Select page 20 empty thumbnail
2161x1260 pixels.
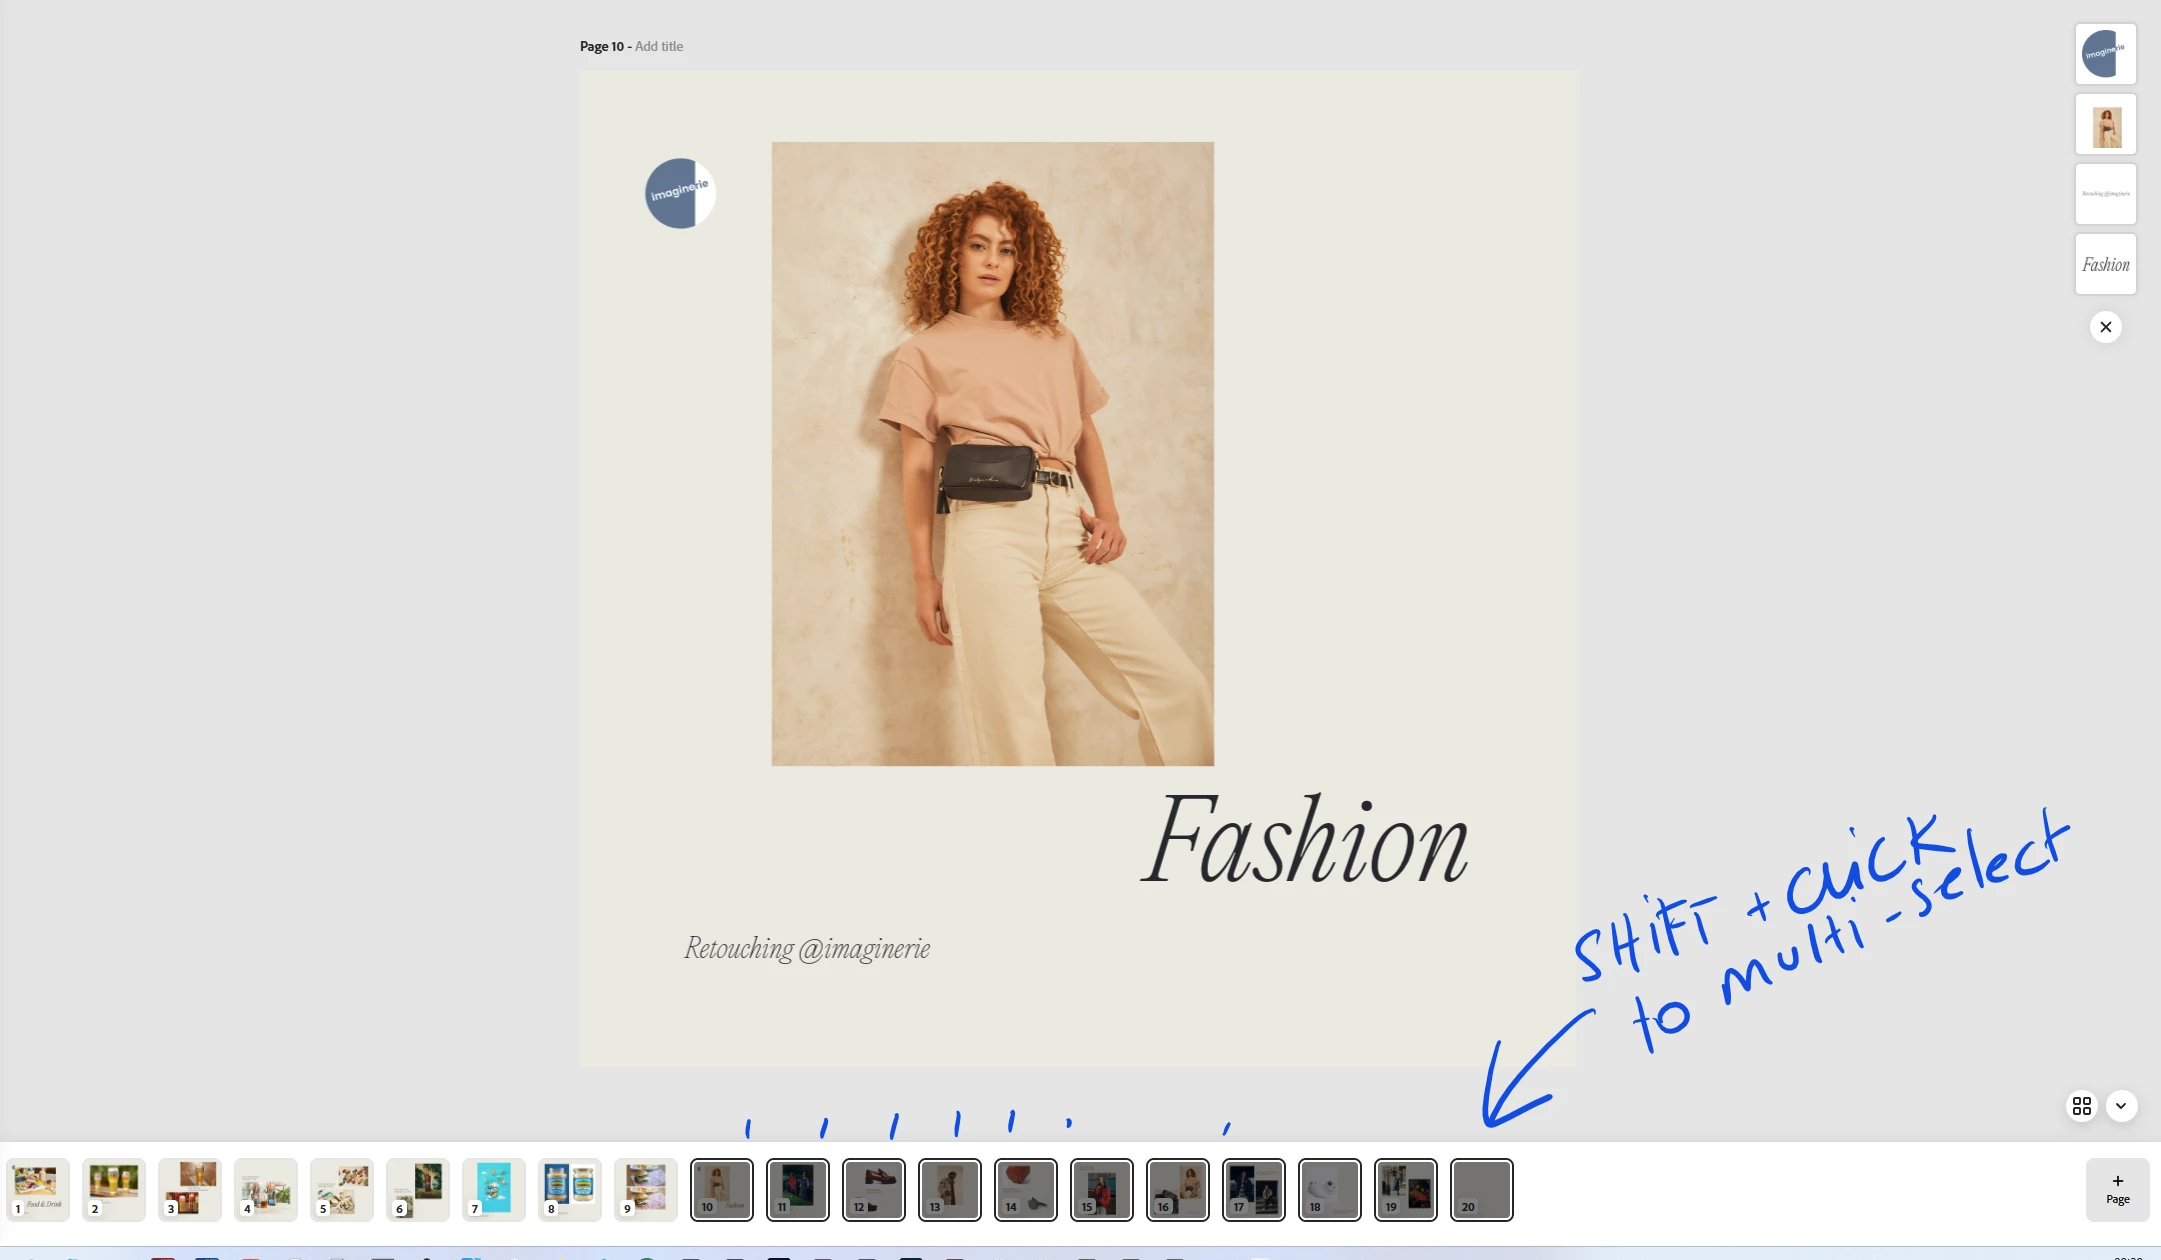1481,1188
